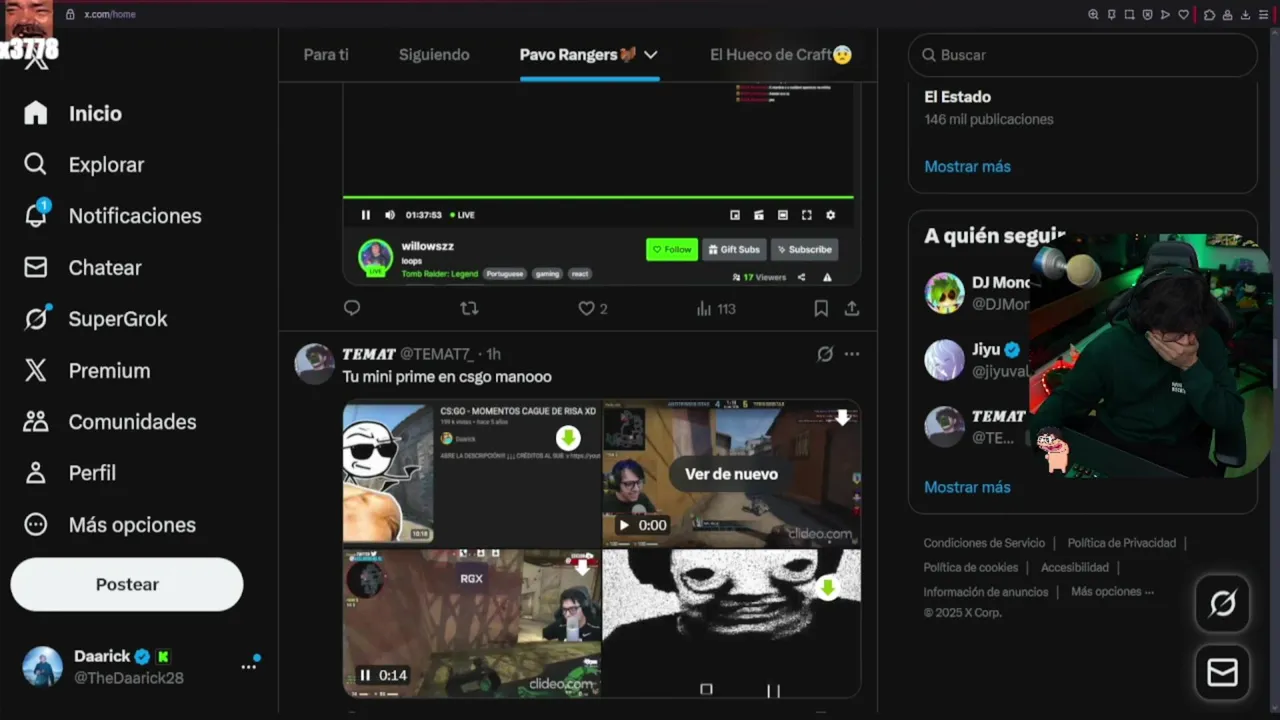Click the browser heart favorites icon

tap(1184, 14)
